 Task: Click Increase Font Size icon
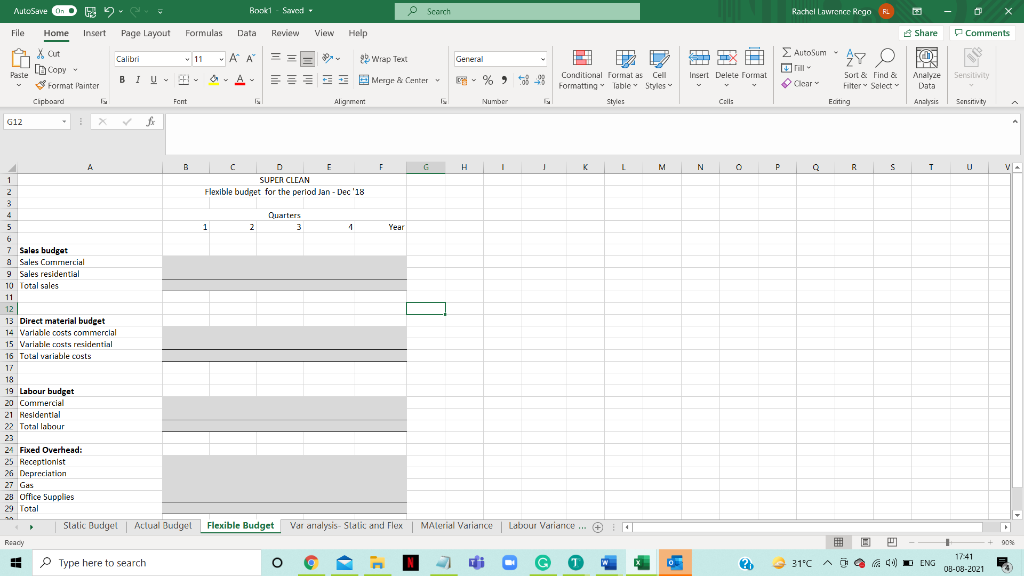click(x=234, y=59)
